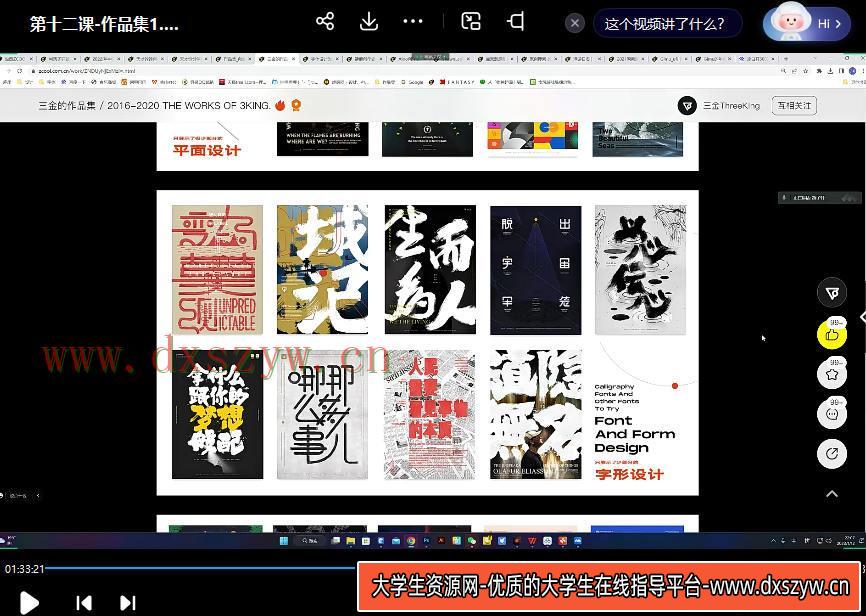This screenshot has height=616, width=866.
Task: Click 'Font And Form Design' heading
Action: (635, 434)
